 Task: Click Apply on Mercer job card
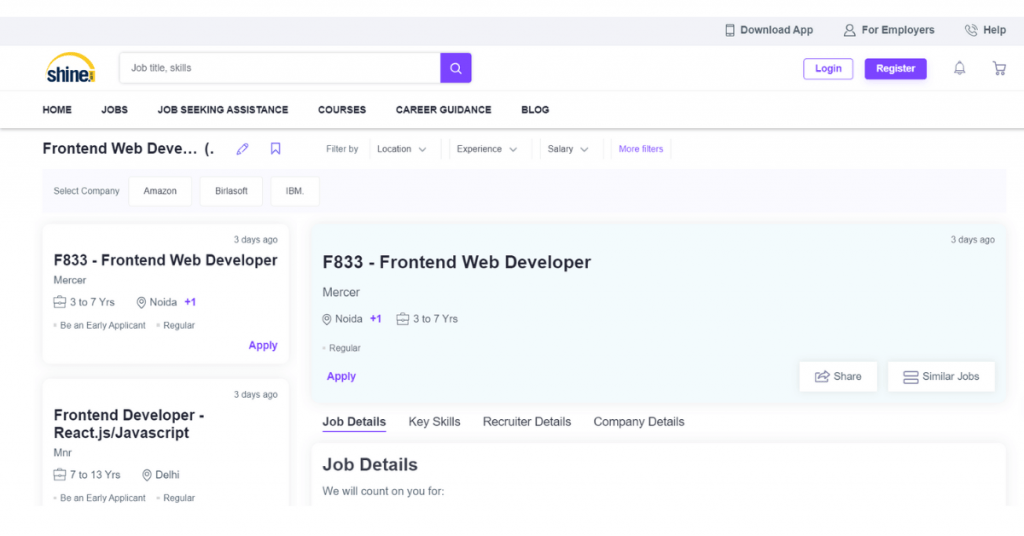[x=263, y=345]
